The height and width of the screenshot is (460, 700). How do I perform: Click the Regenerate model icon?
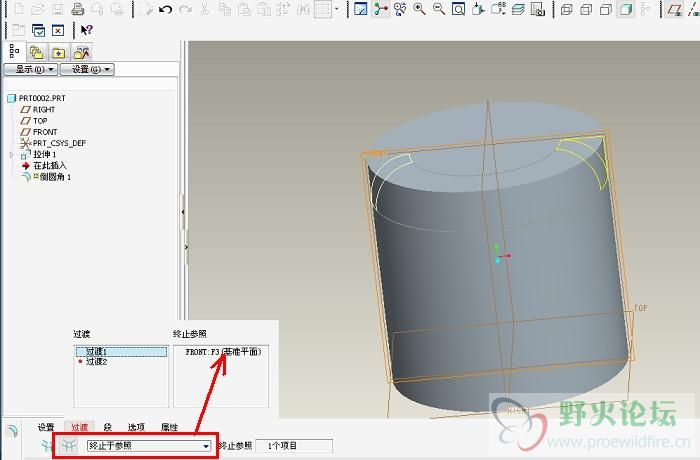coord(283,8)
